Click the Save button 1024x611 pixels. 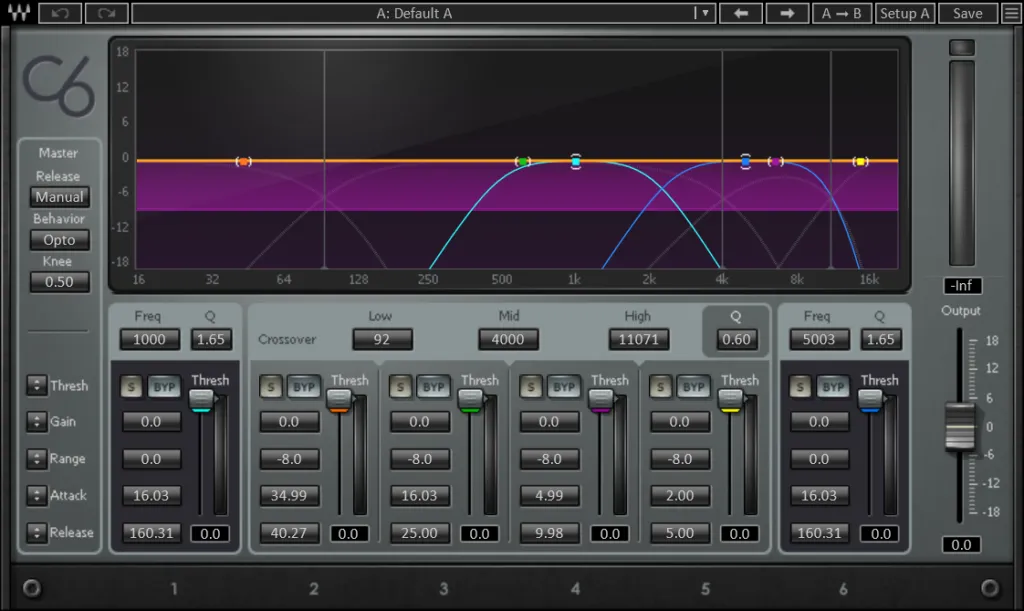click(966, 13)
